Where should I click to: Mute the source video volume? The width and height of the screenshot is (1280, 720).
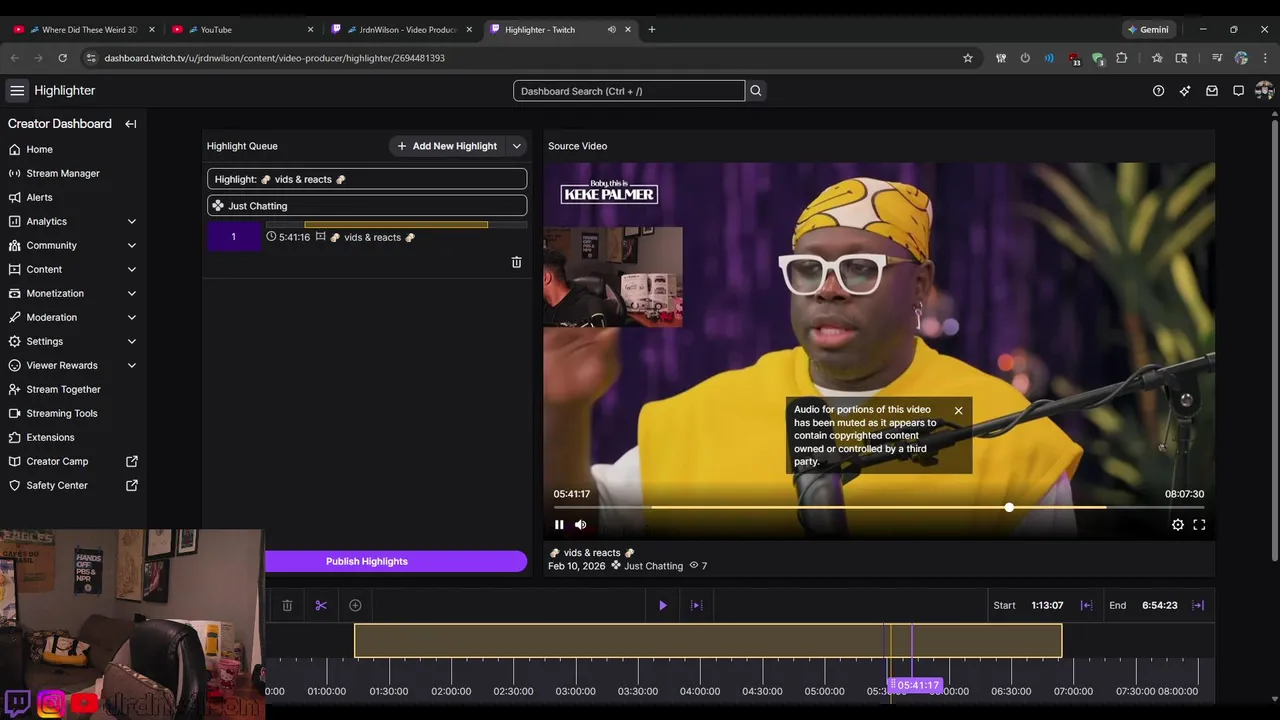click(x=580, y=525)
